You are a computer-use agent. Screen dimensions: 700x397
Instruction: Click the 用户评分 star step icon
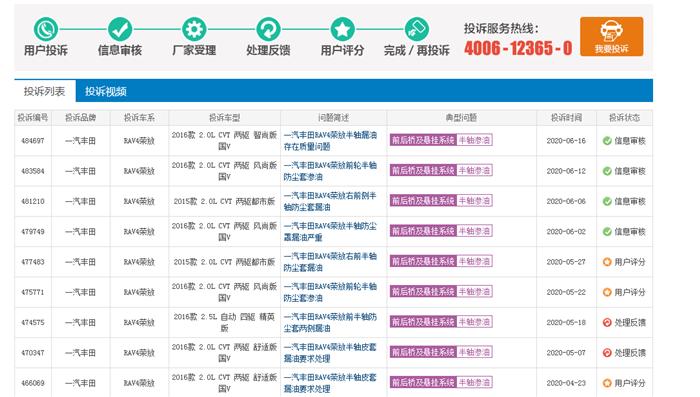(x=342, y=29)
